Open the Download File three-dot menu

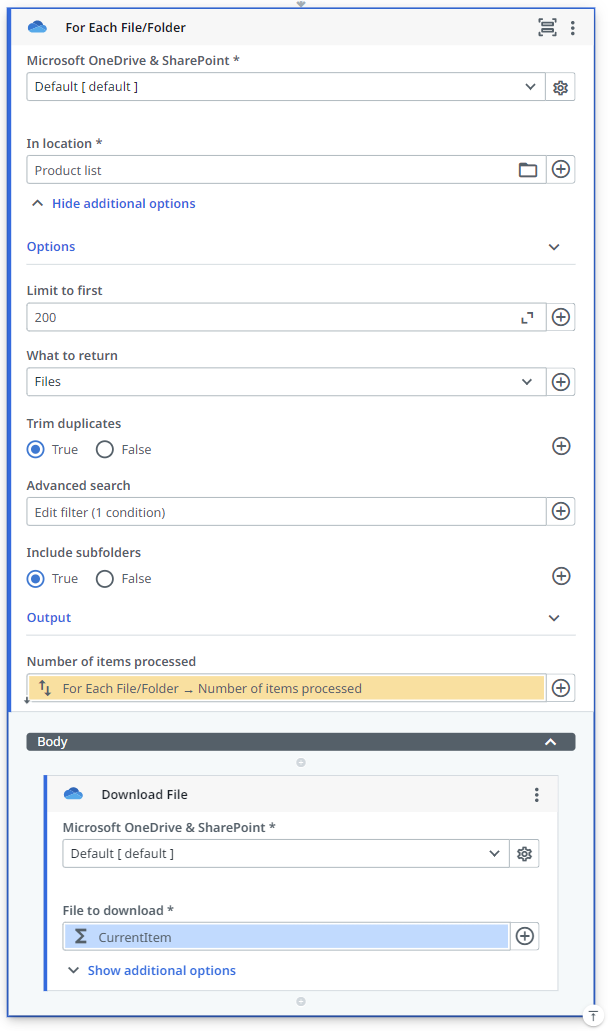point(537,795)
